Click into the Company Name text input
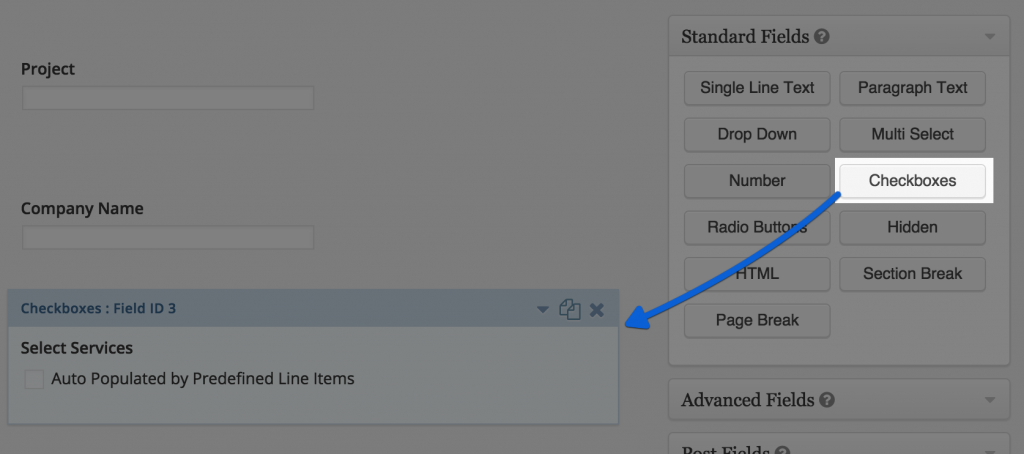This screenshot has width=1024, height=454. tap(168, 238)
